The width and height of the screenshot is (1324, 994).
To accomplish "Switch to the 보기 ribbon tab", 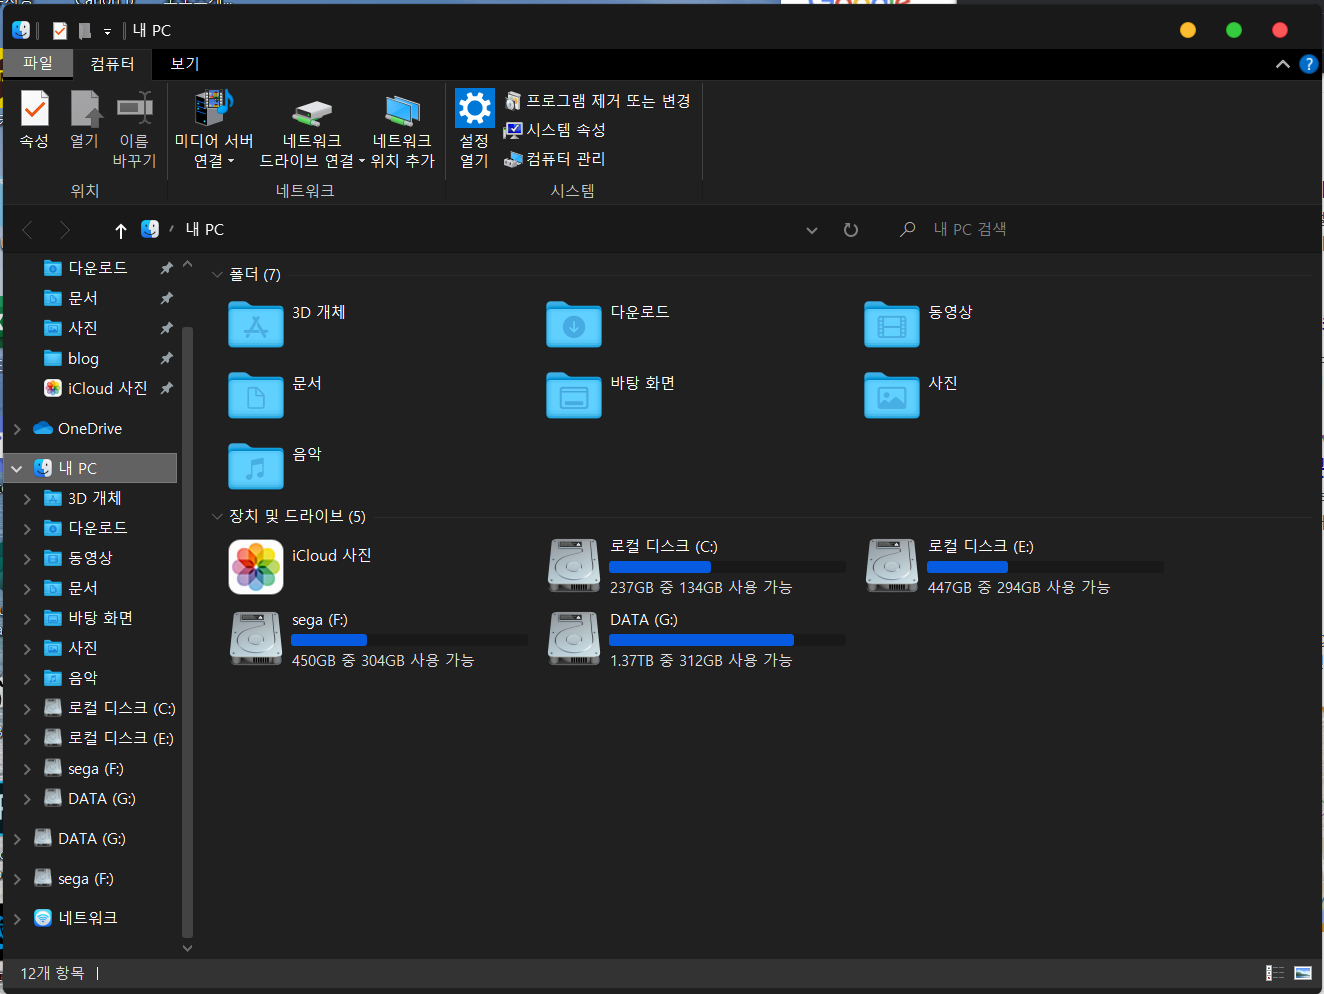I will click(185, 64).
